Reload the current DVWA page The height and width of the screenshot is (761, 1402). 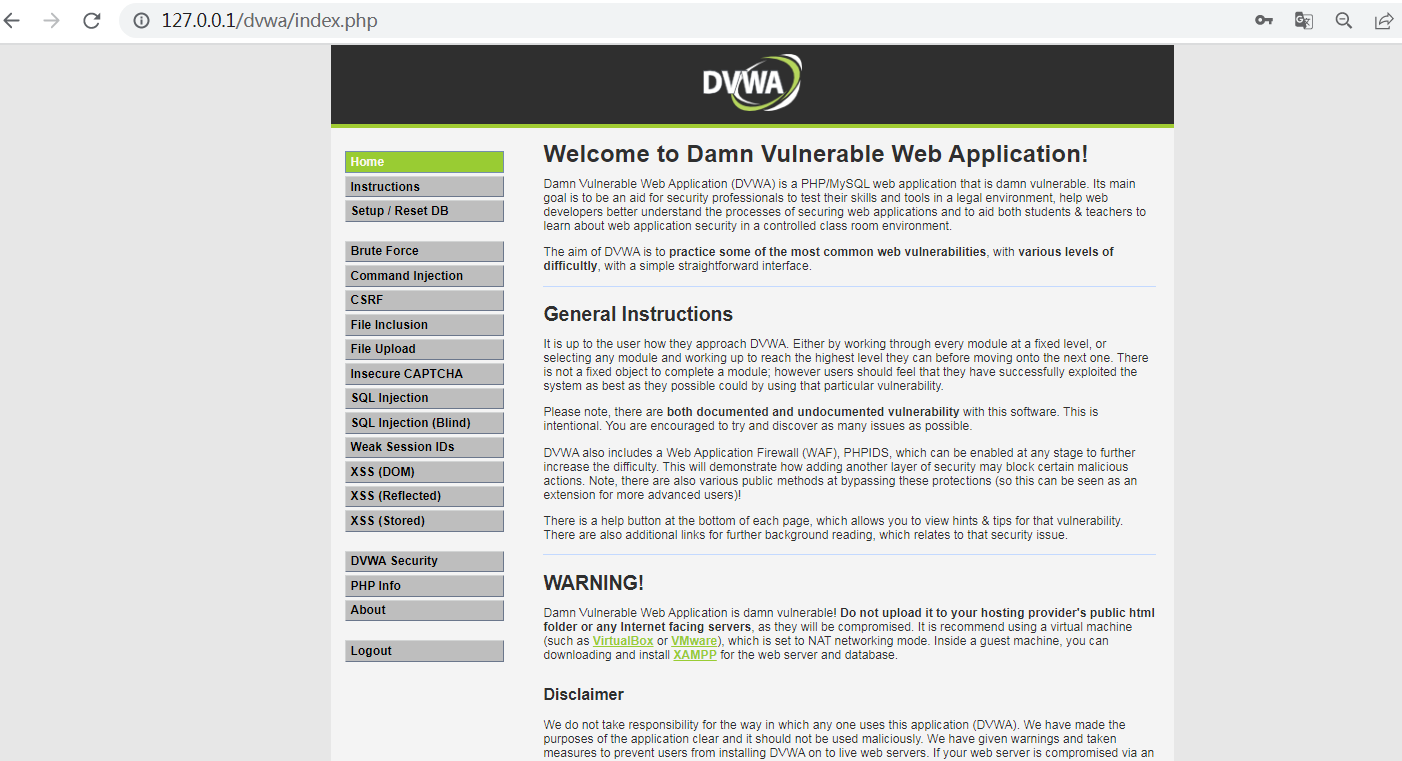91,20
